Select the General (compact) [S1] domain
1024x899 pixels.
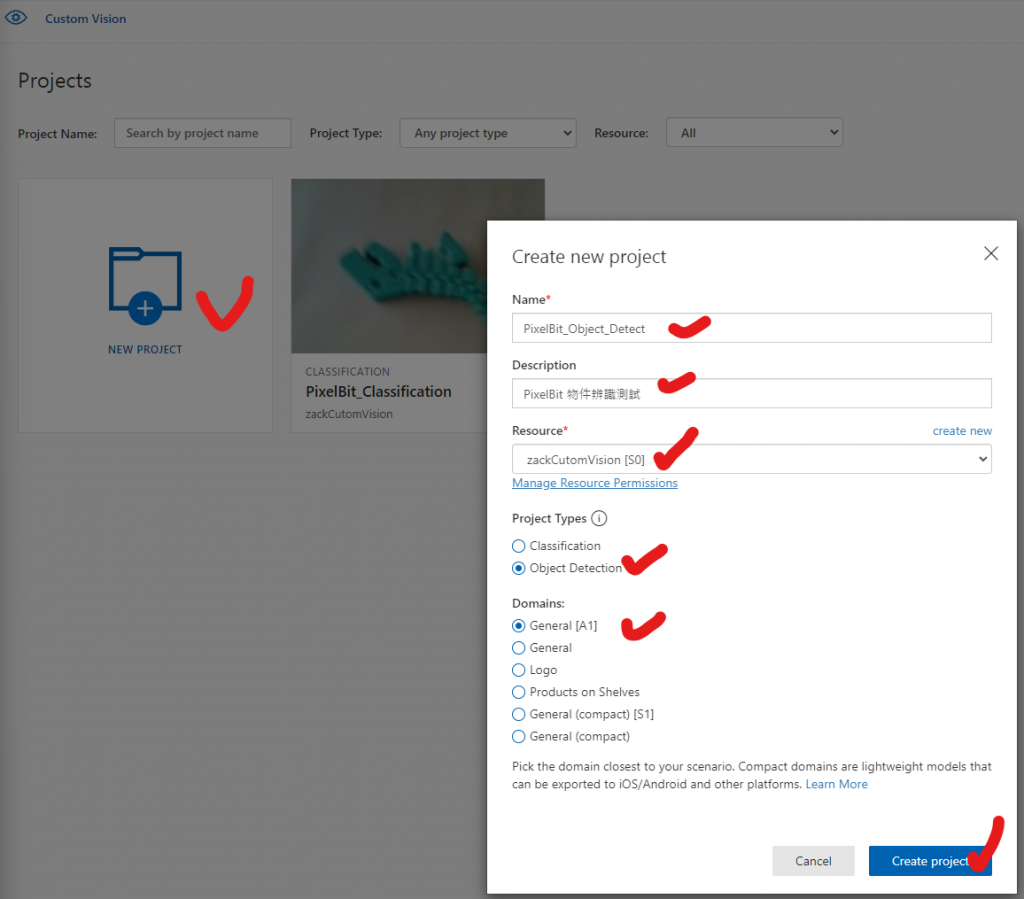pos(519,714)
